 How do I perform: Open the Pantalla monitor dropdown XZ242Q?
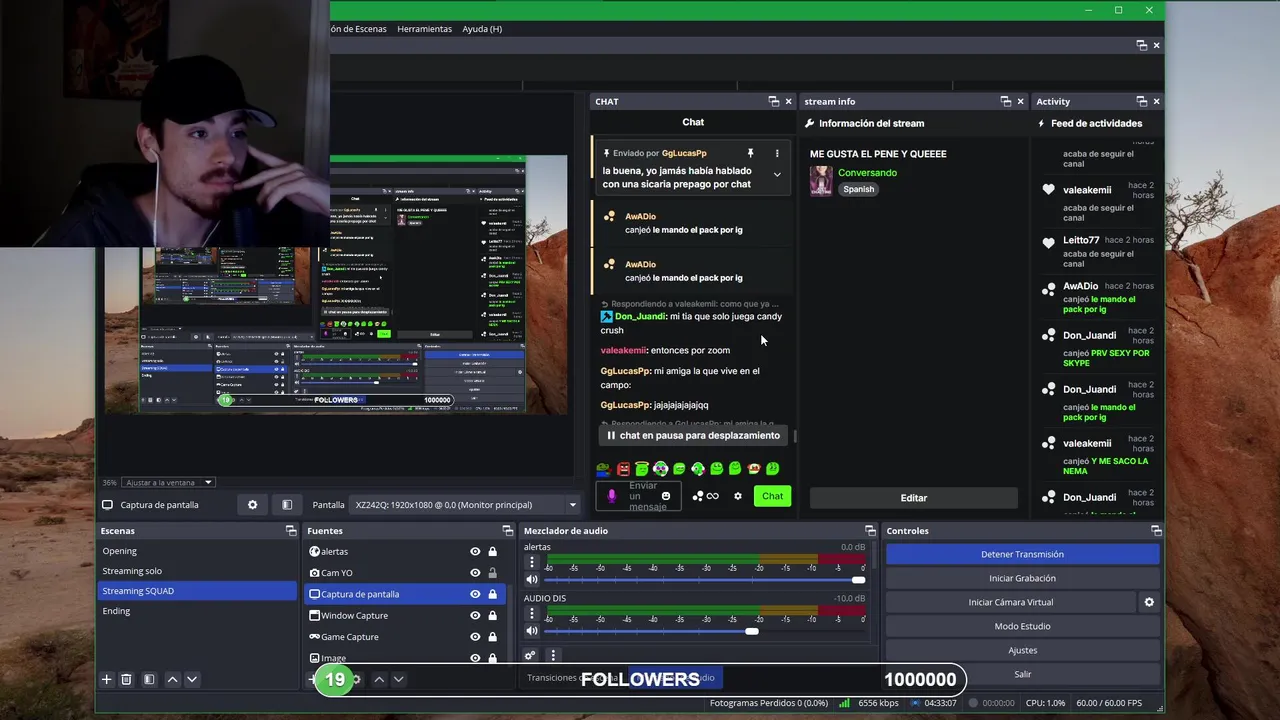click(x=466, y=505)
